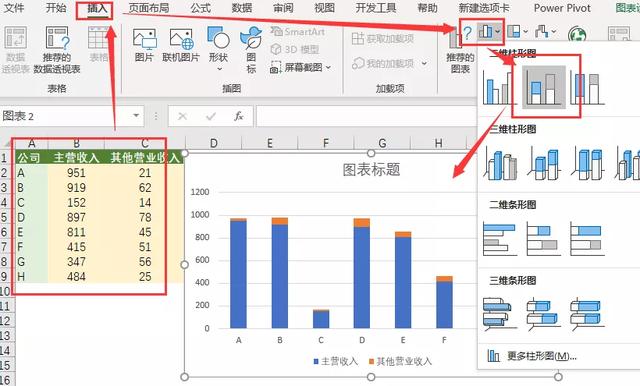Open the 帮助 ribbon tab

[x=427, y=8]
